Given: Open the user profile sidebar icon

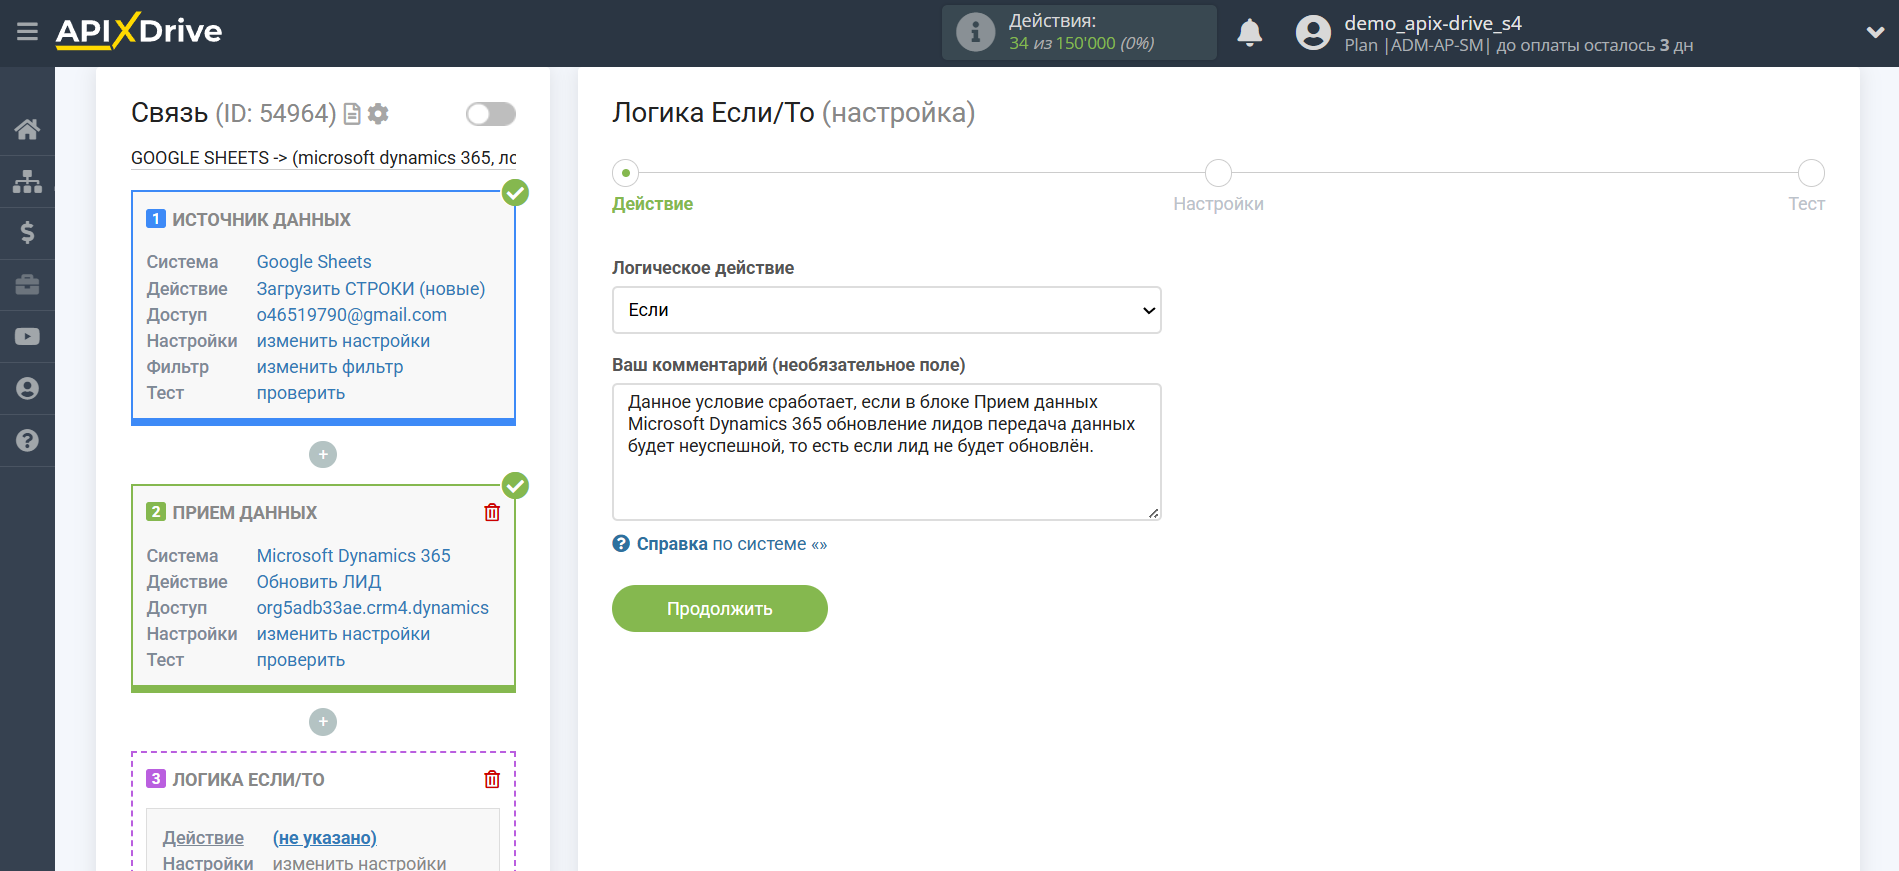Looking at the screenshot, I should point(27,389).
